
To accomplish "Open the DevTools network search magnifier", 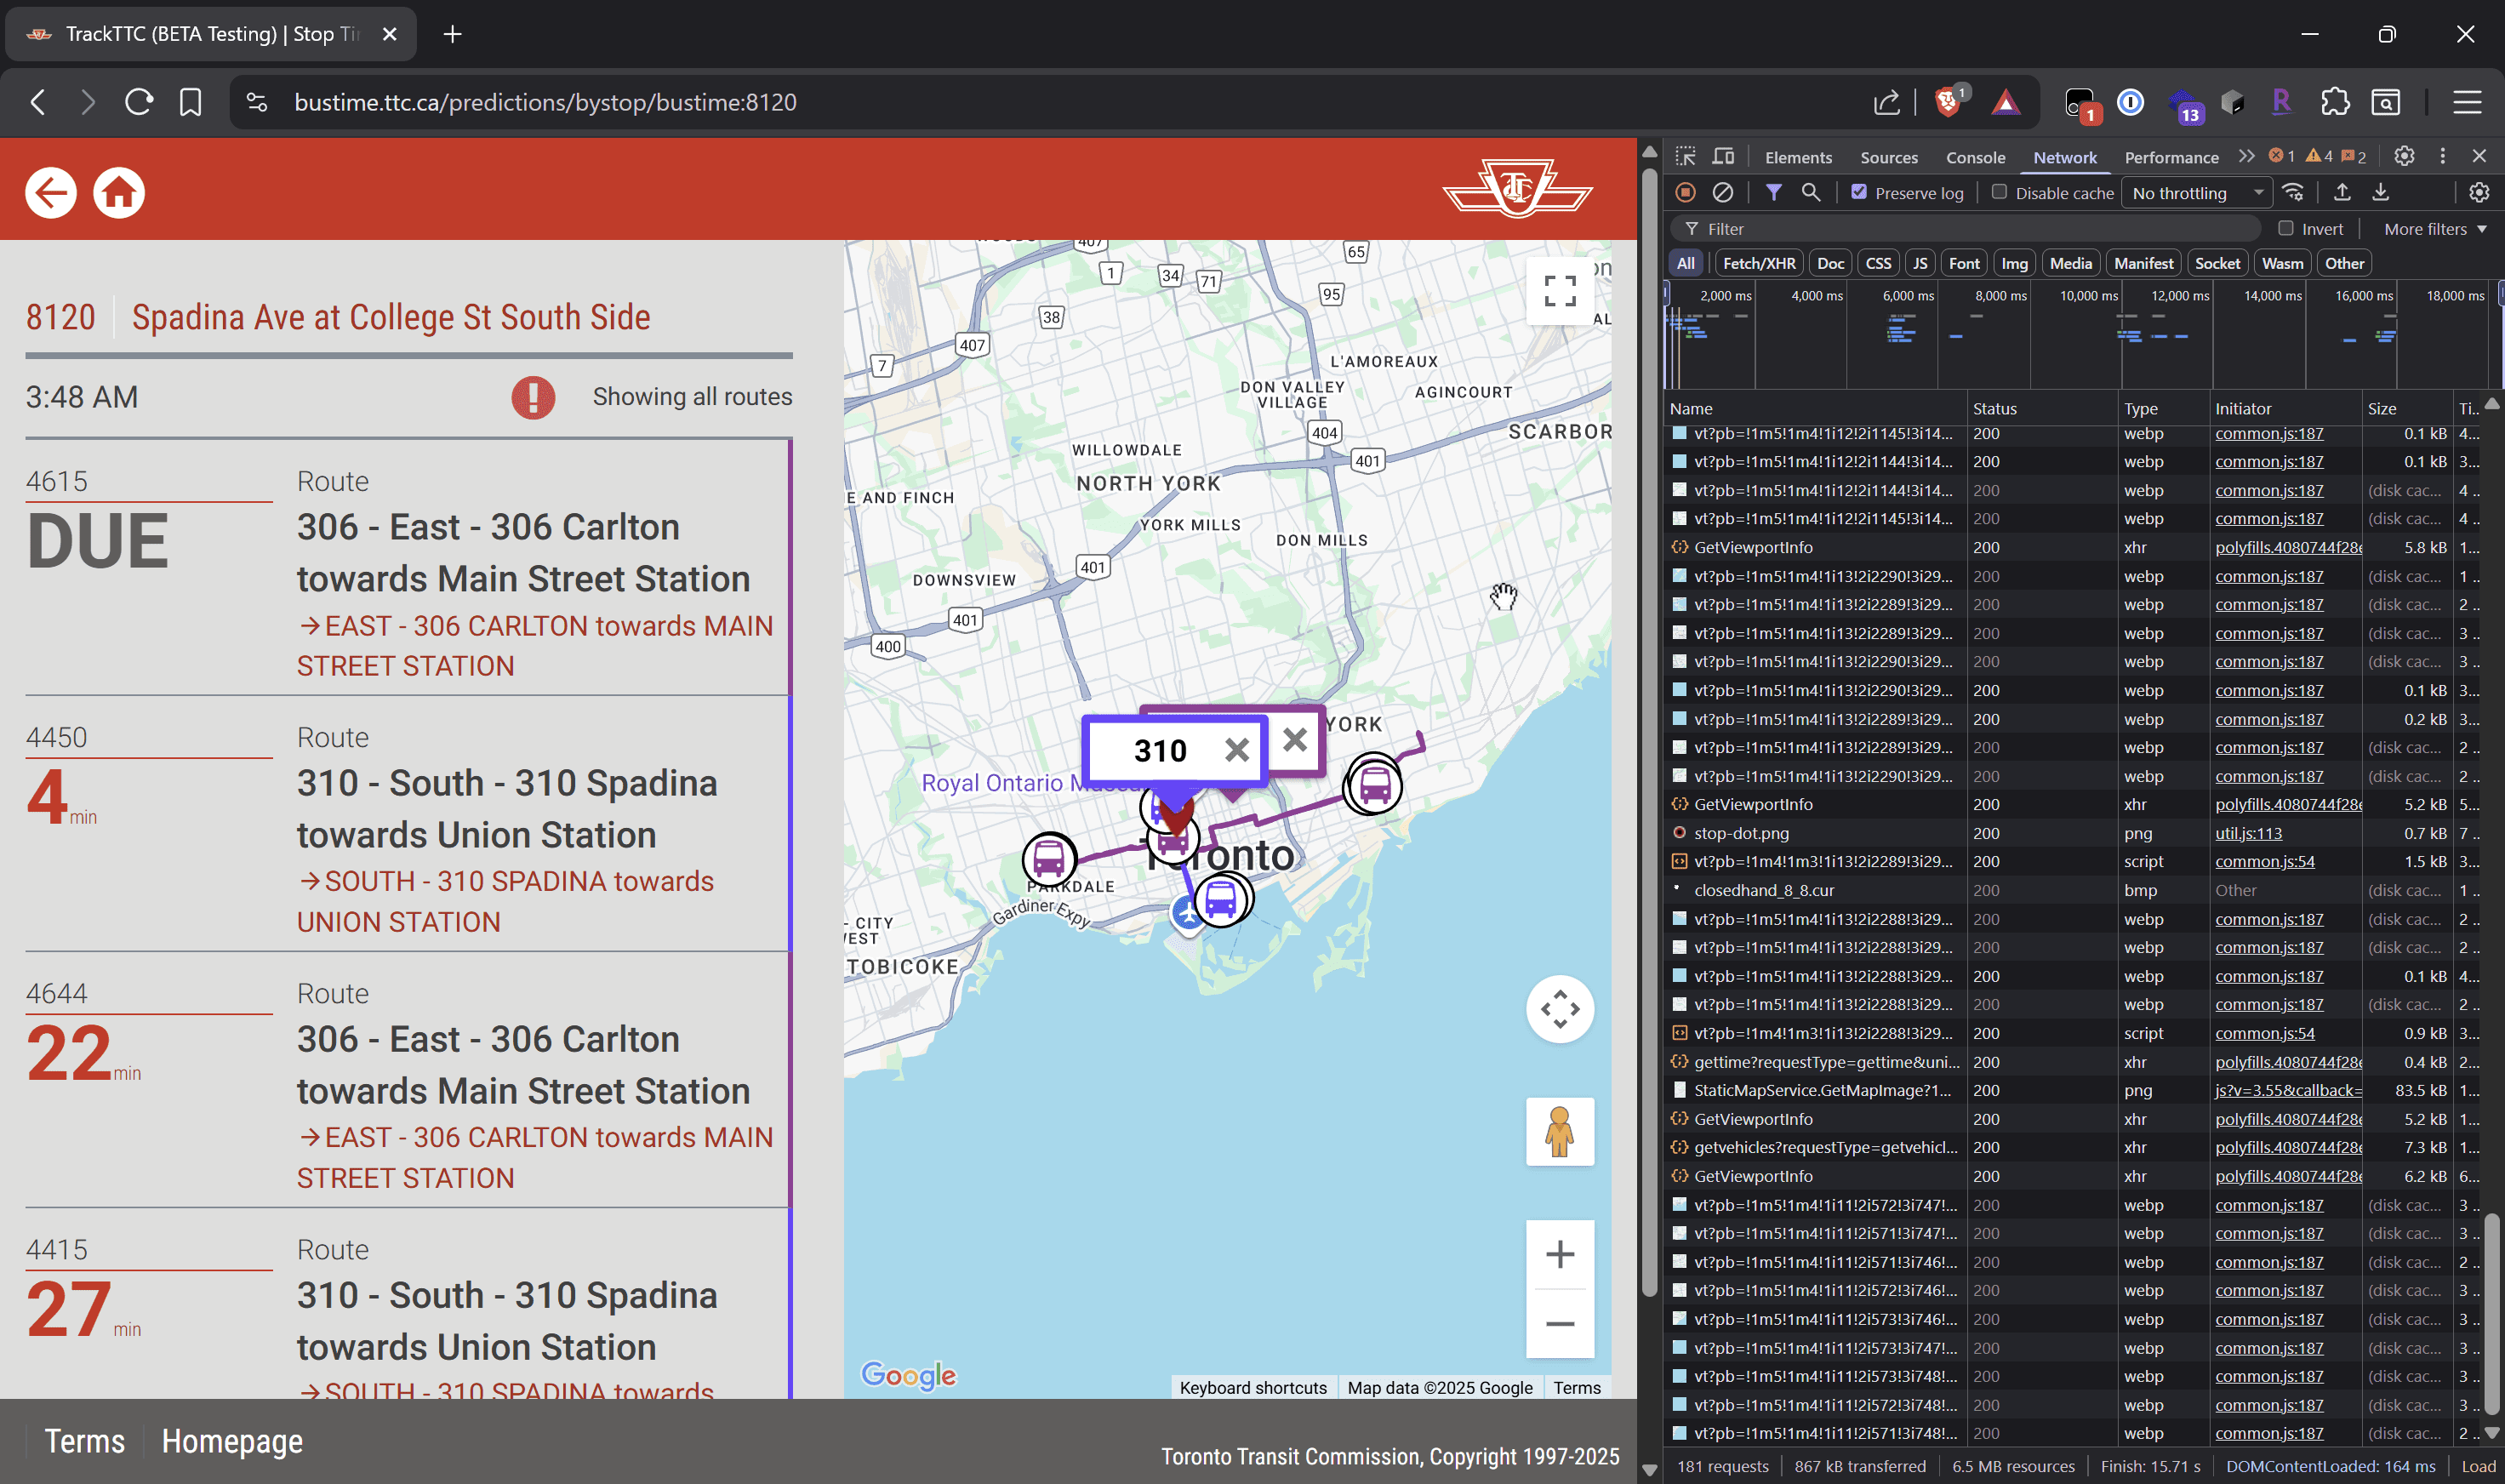I will (x=1810, y=192).
